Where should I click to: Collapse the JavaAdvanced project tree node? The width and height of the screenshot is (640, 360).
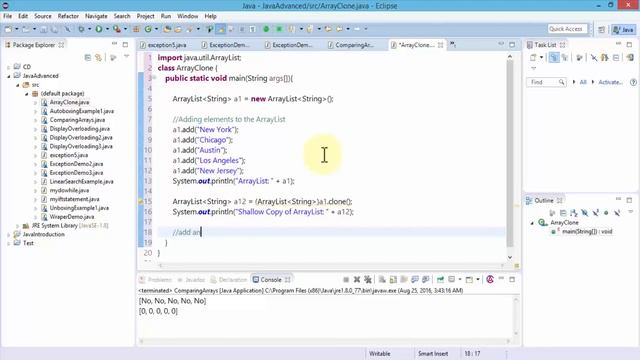[9, 76]
